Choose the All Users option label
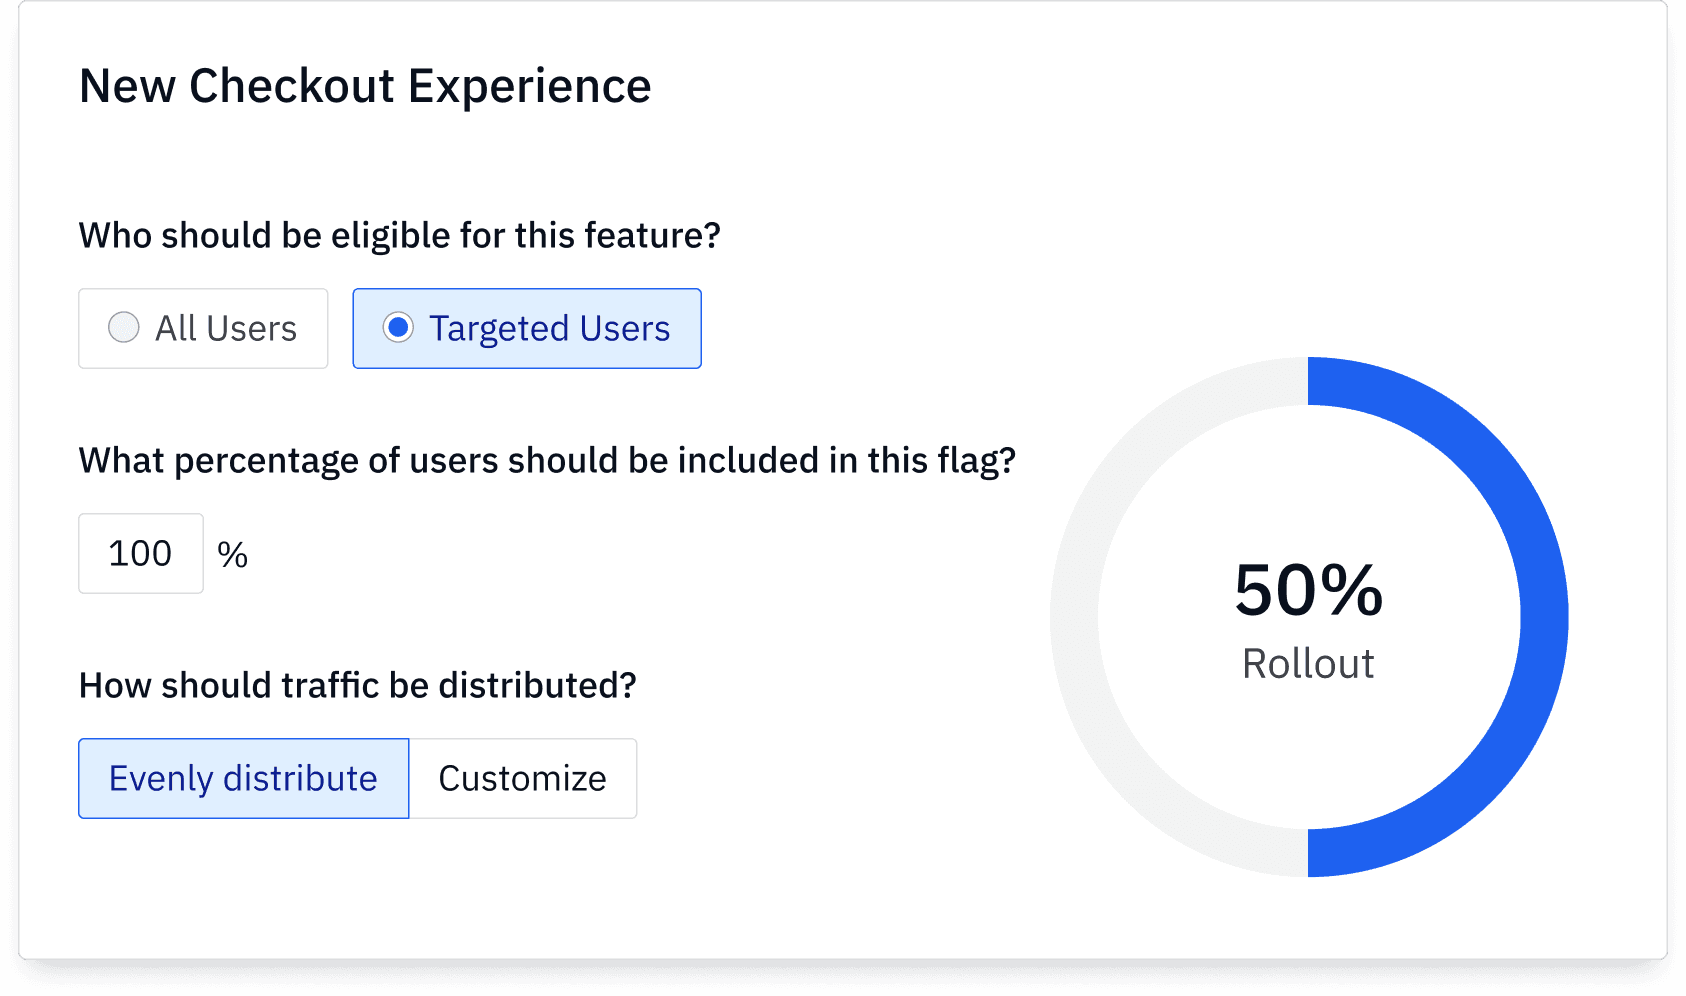The image size is (1686, 996). [x=226, y=329]
